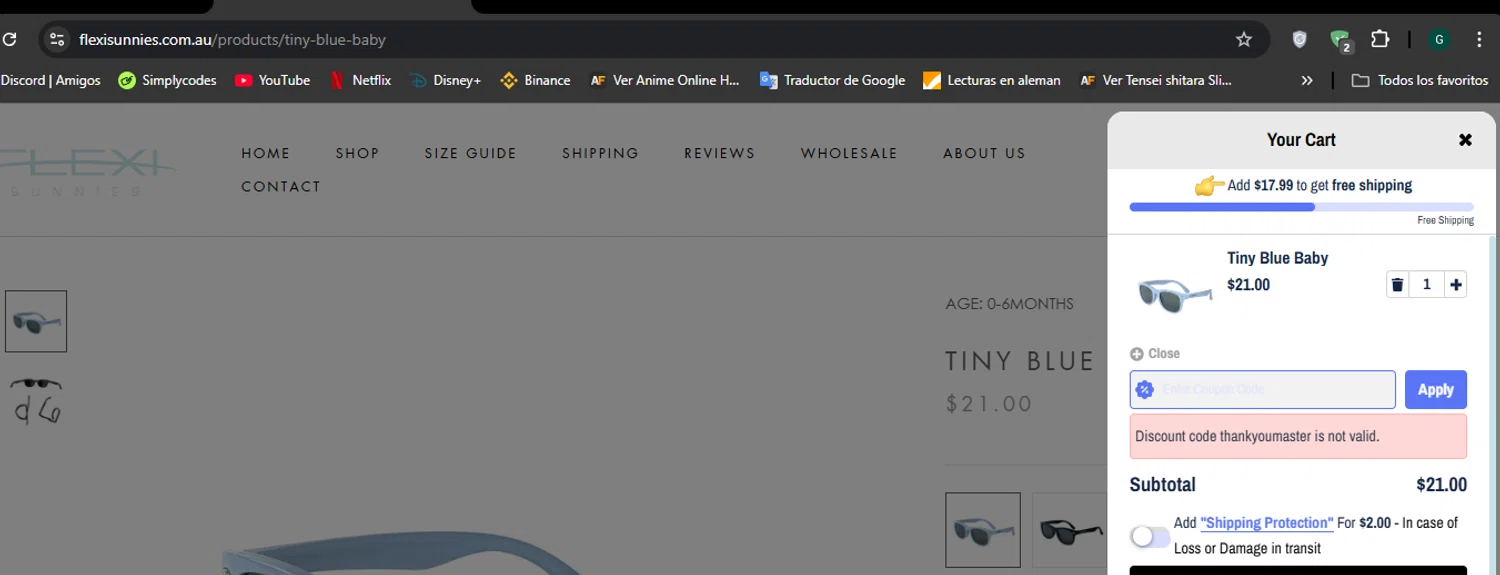Bookmark this page with the star icon

tap(1244, 40)
